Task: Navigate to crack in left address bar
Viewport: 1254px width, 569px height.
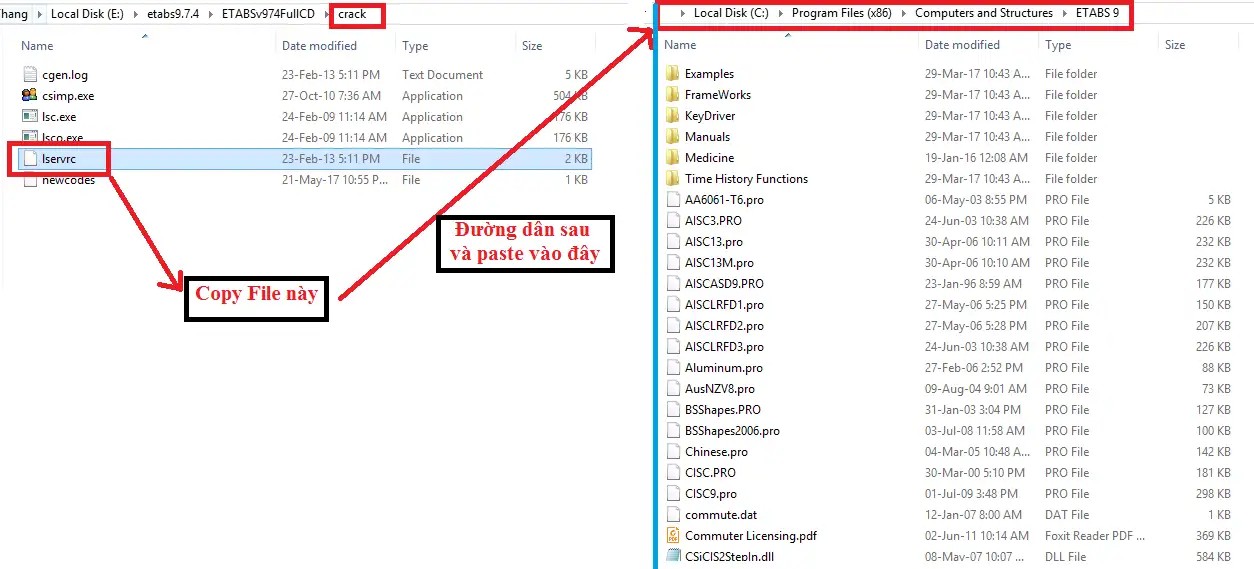Action: point(353,14)
